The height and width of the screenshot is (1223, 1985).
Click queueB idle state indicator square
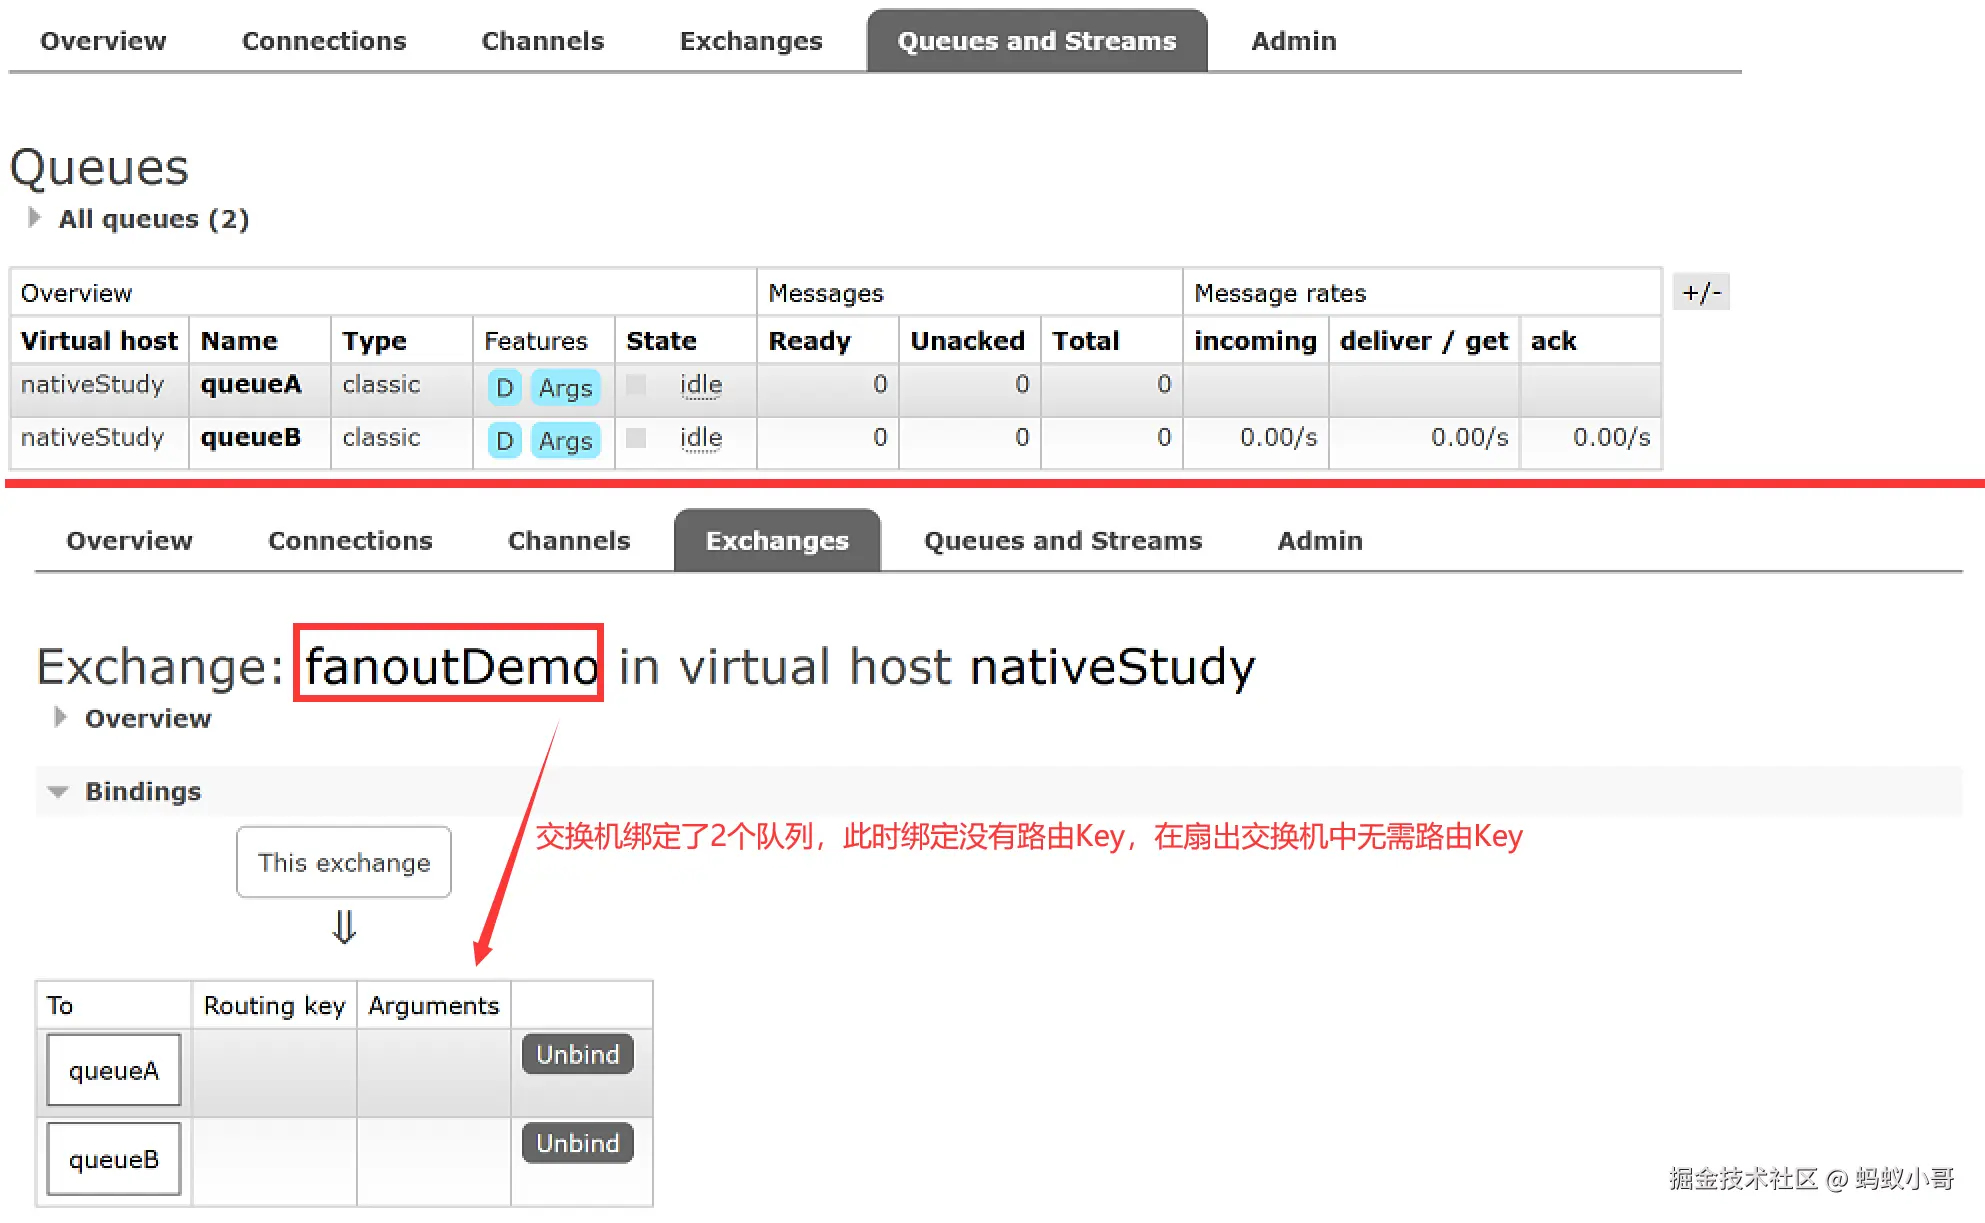click(x=636, y=438)
